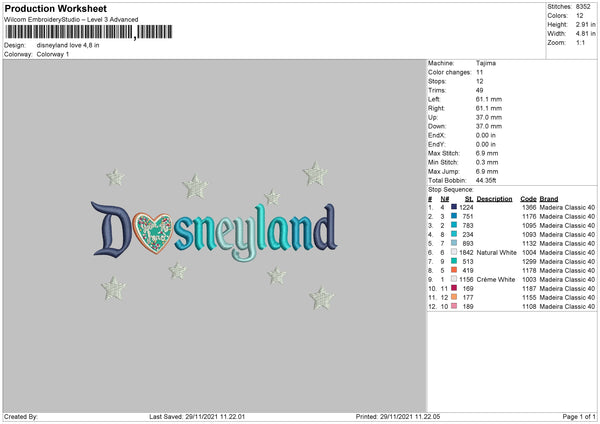Click the barcode under the worksheet title
The image size is (600, 424).
(88, 32)
